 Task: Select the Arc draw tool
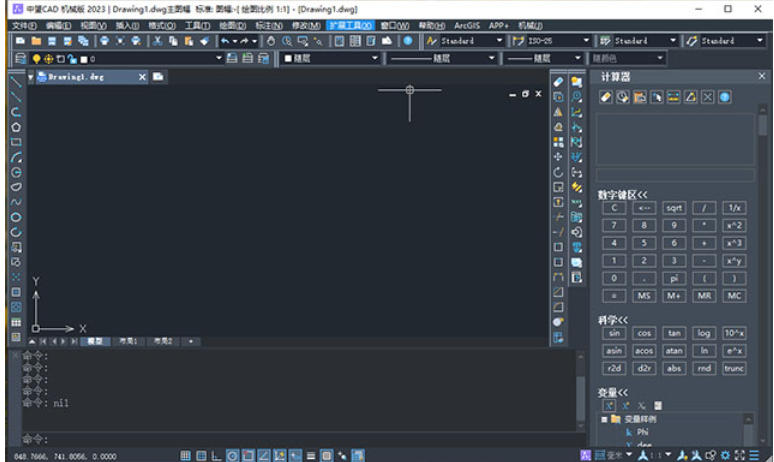coord(16,157)
